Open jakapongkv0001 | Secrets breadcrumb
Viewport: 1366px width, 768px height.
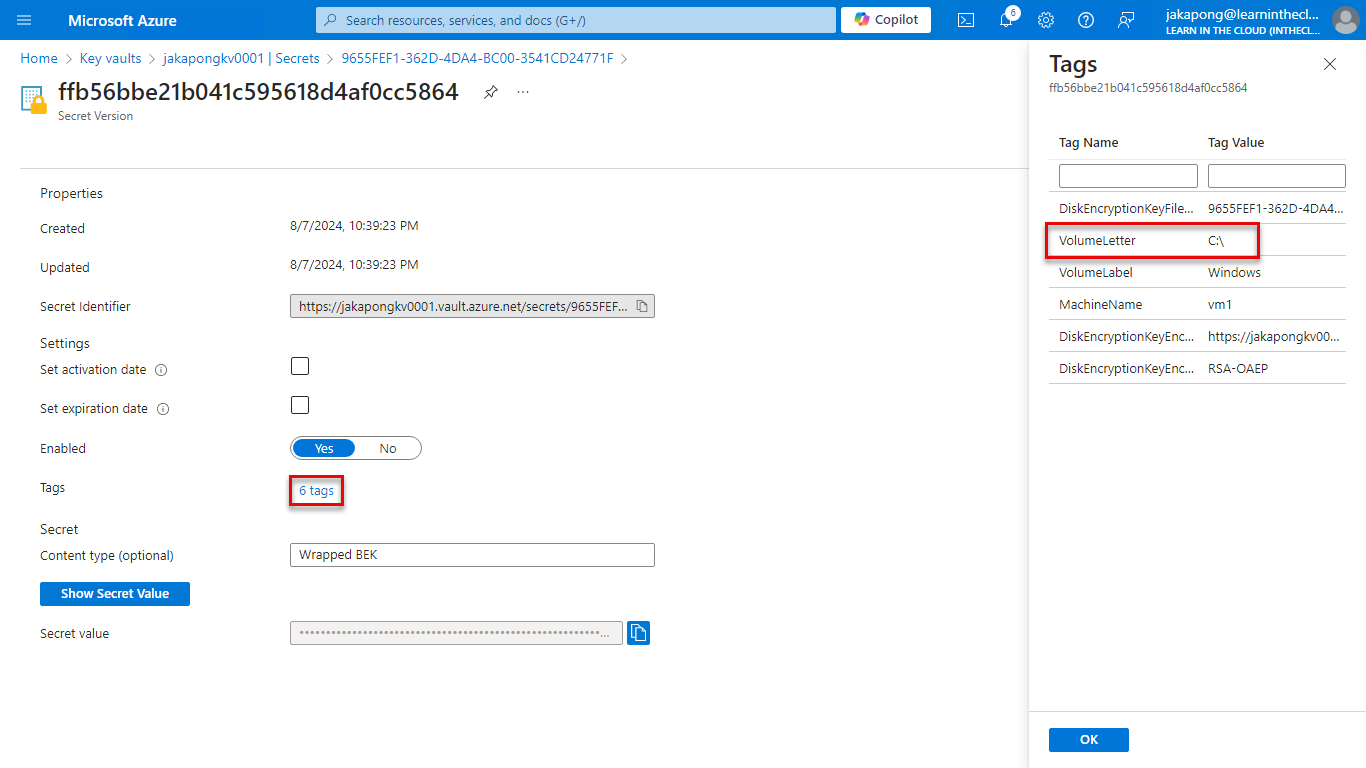tap(241, 59)
